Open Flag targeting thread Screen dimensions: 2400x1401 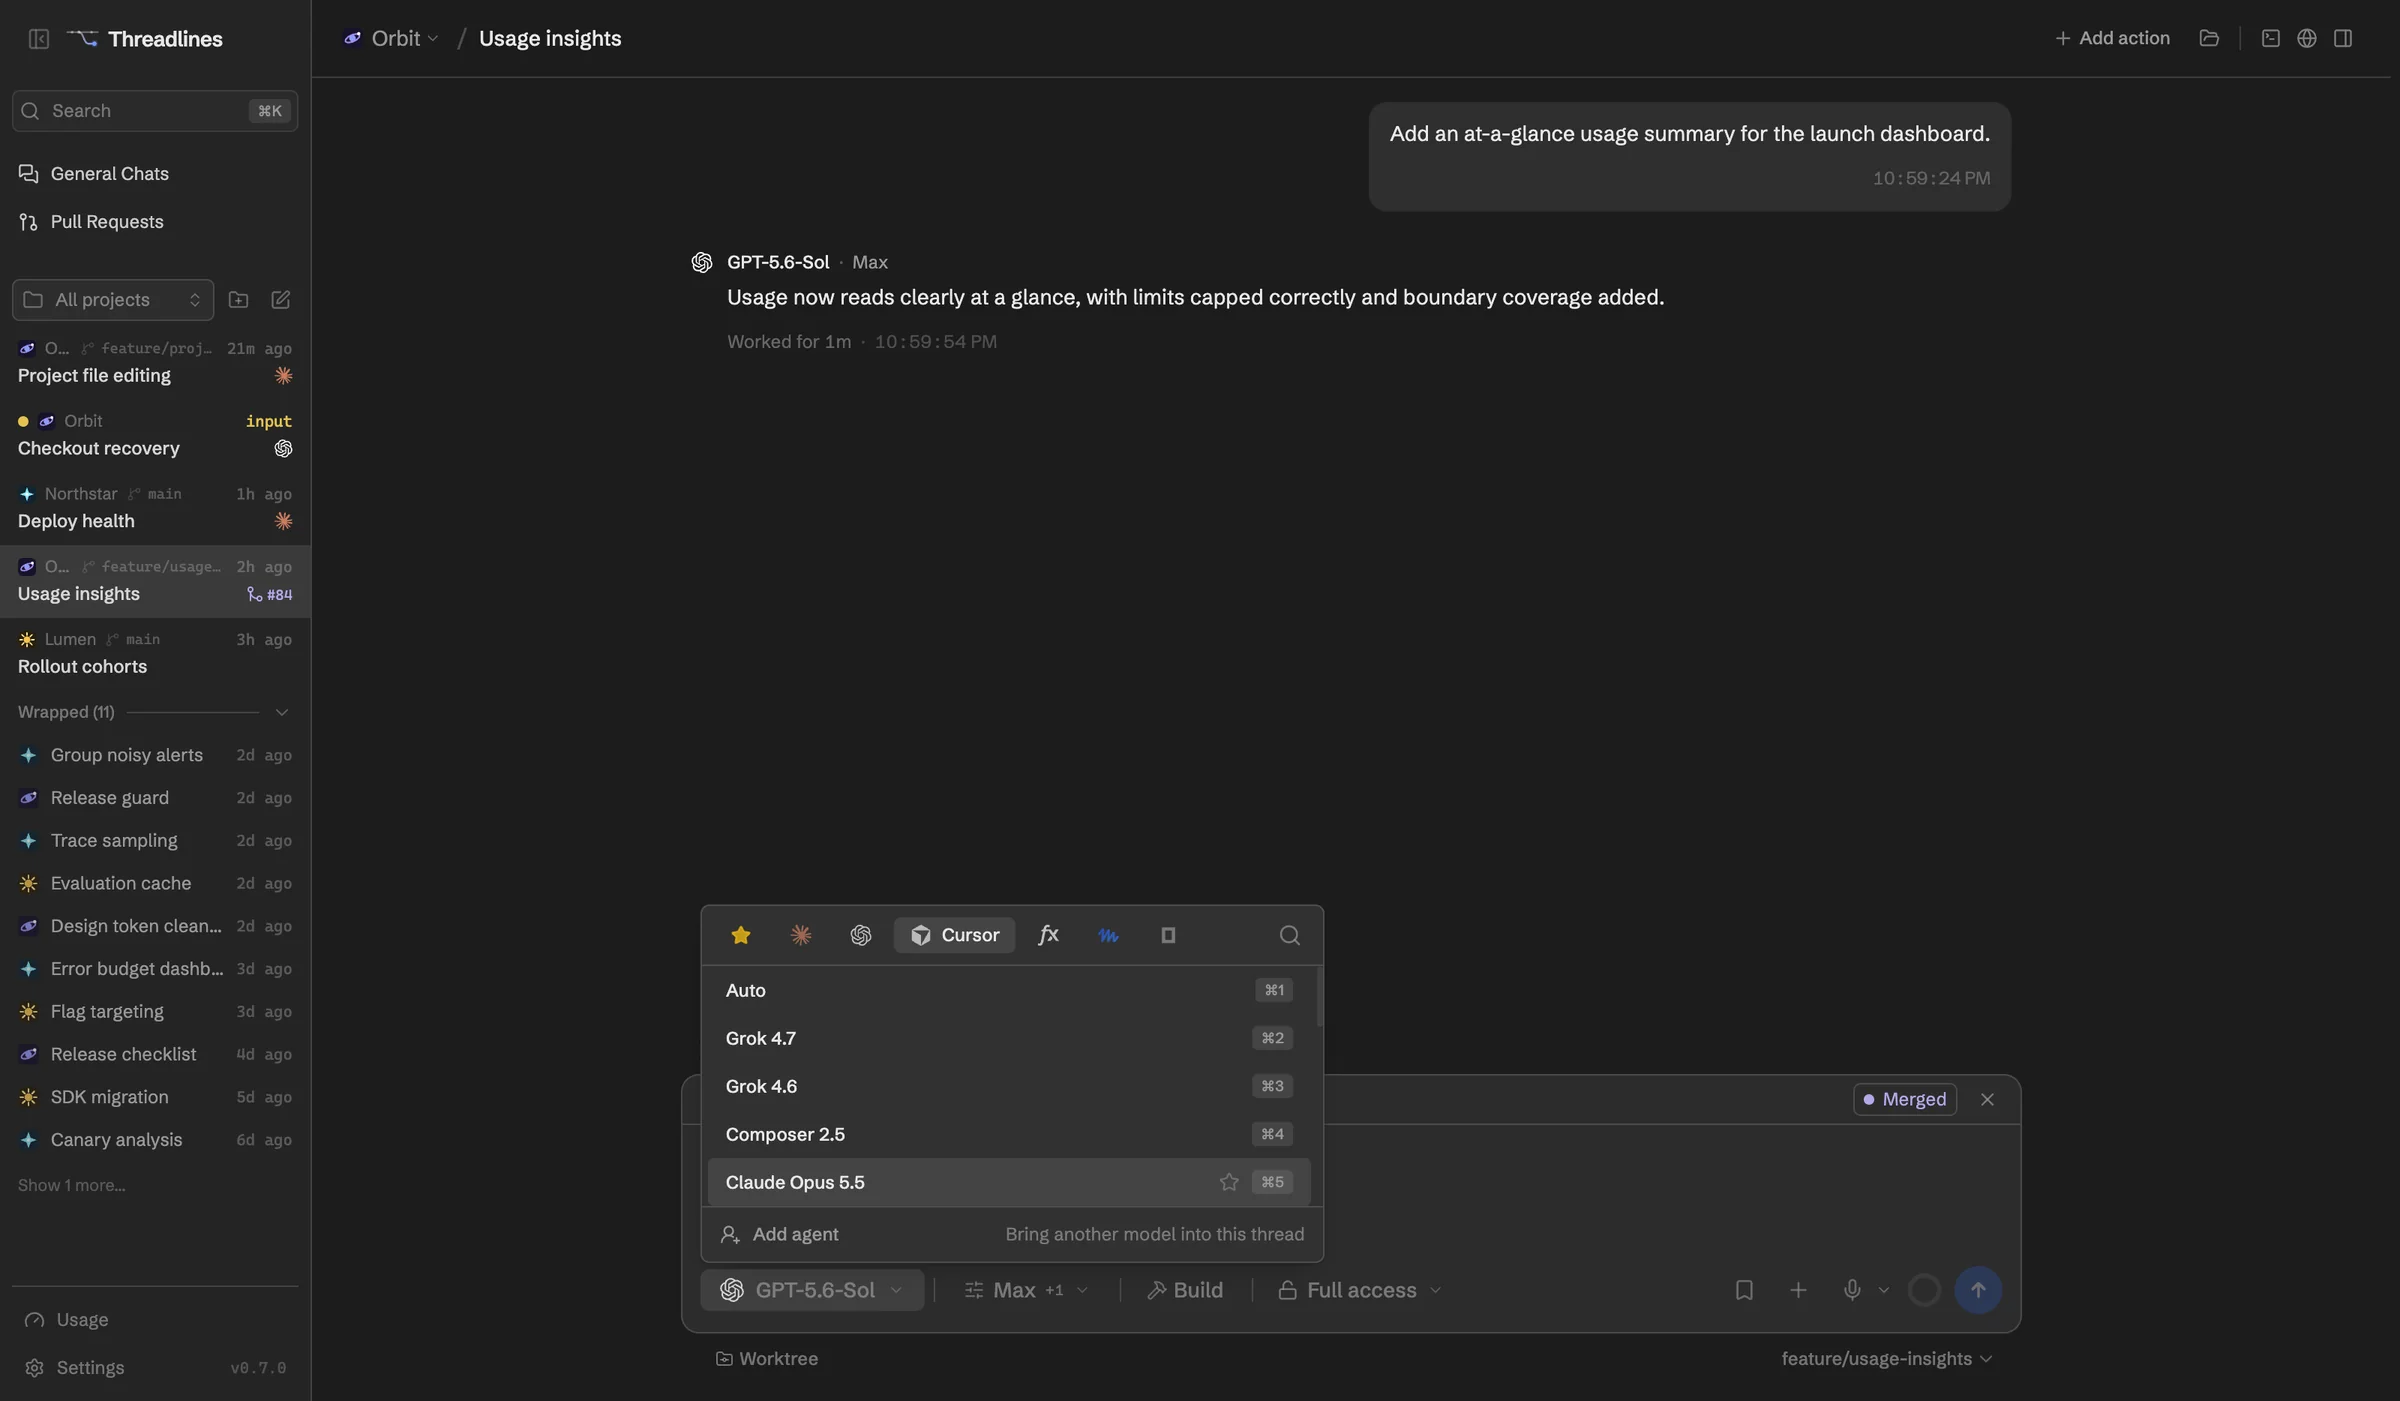(x=155, y=1012)
